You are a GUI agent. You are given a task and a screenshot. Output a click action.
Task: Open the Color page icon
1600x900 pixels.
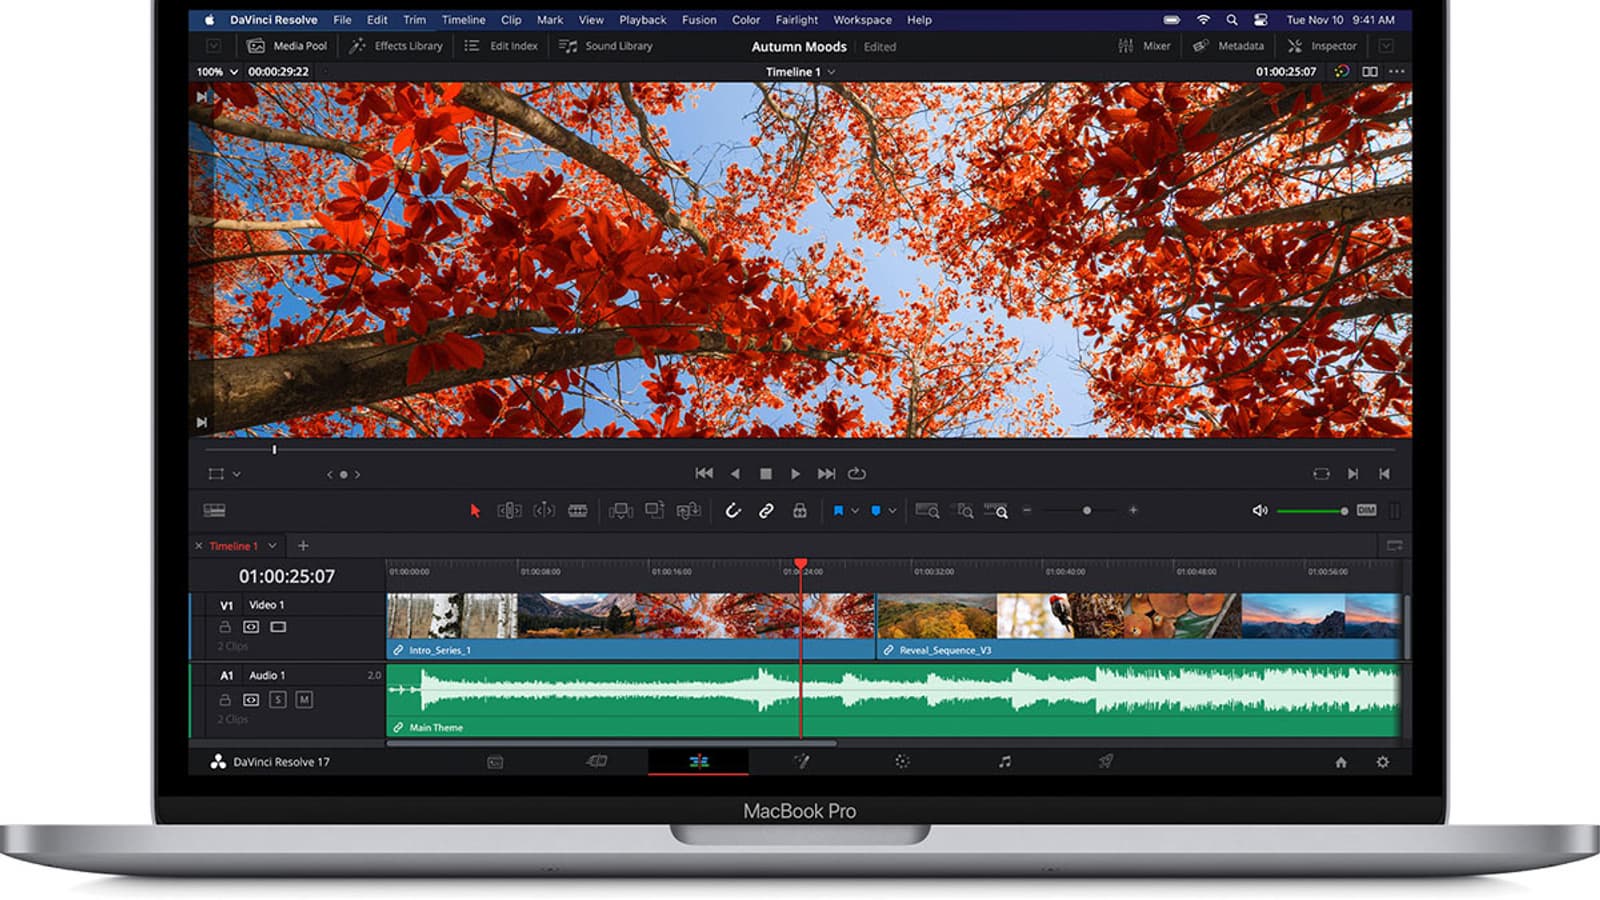(x=902, y=762)
